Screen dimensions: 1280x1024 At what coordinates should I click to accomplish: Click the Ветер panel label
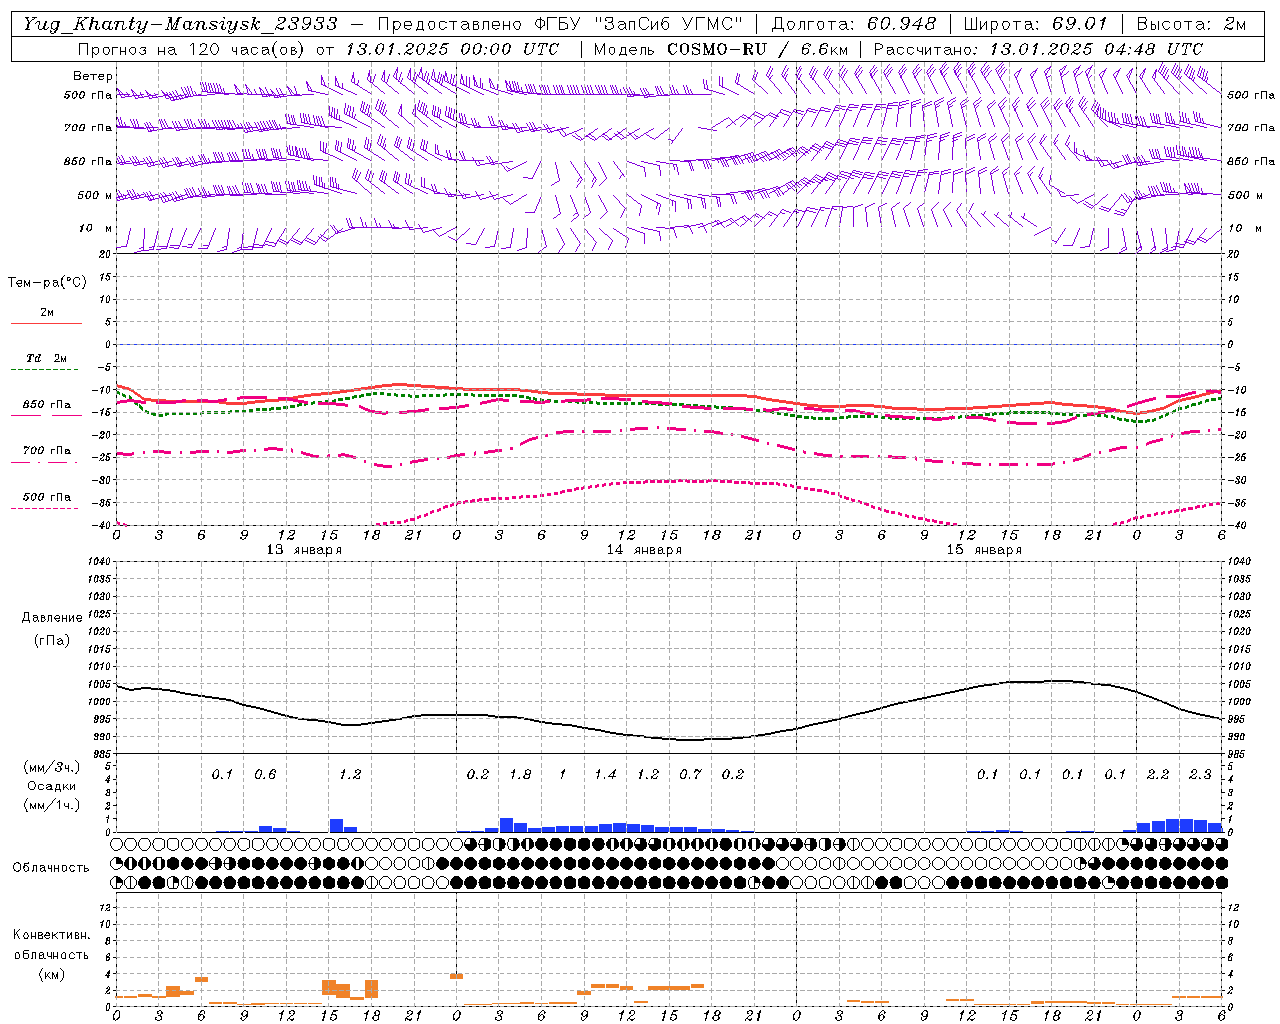(x=93, y=76)
